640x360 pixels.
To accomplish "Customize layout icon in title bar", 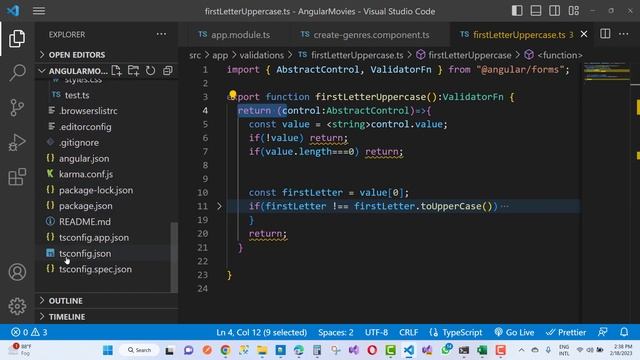I will point(573,11).
